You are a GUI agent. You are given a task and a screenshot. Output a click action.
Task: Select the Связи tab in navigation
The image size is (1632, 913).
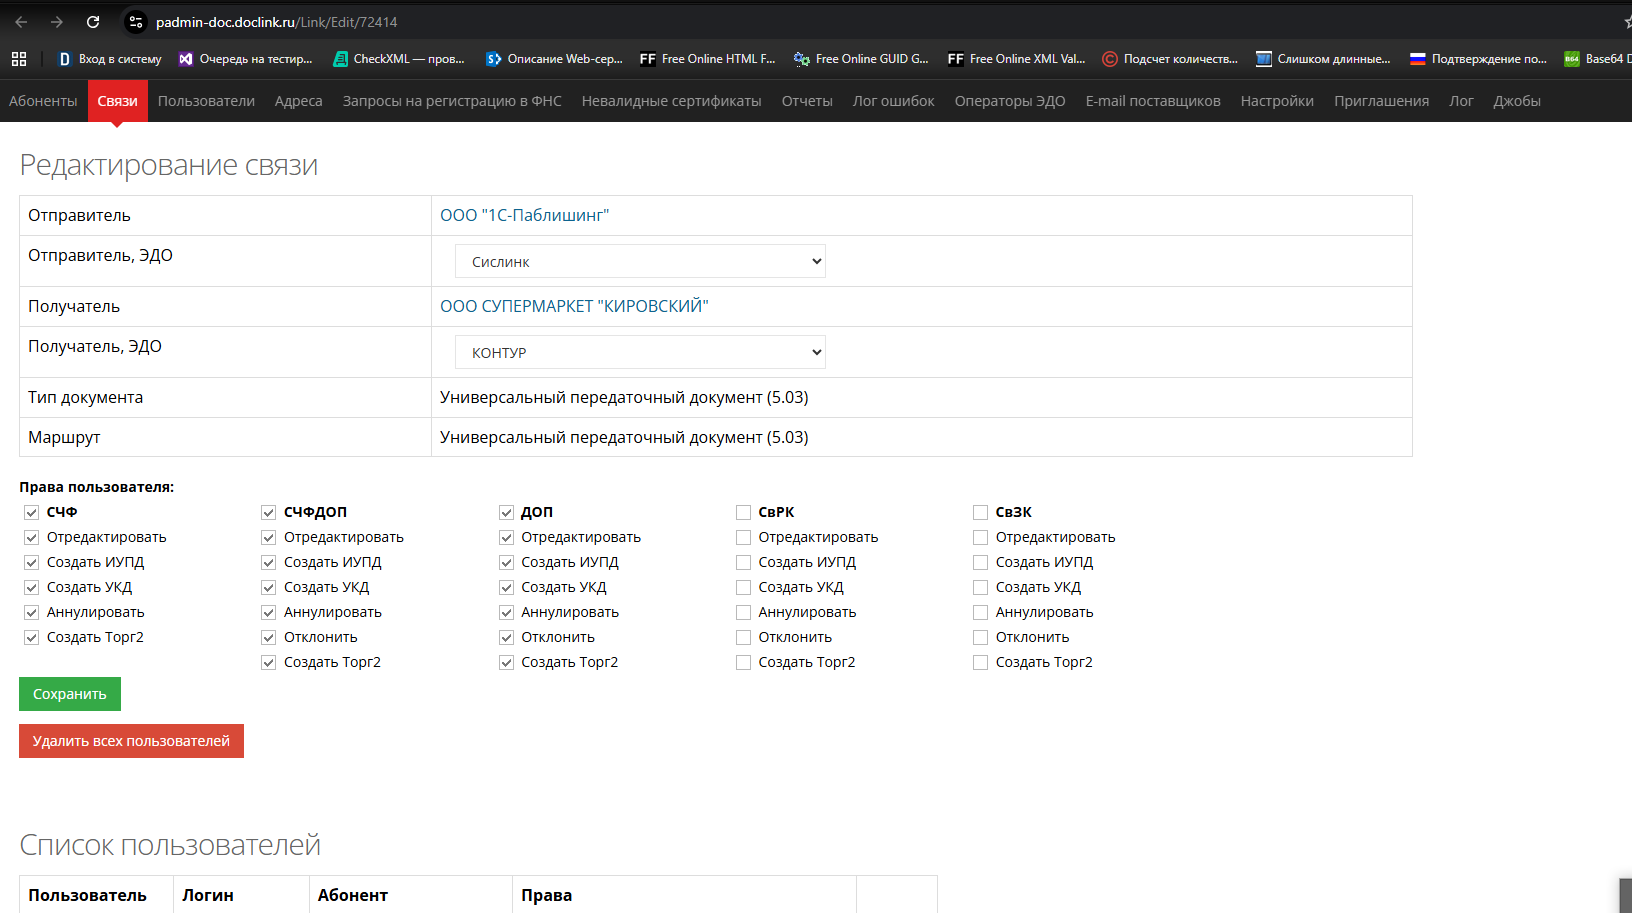coord(118,101)
